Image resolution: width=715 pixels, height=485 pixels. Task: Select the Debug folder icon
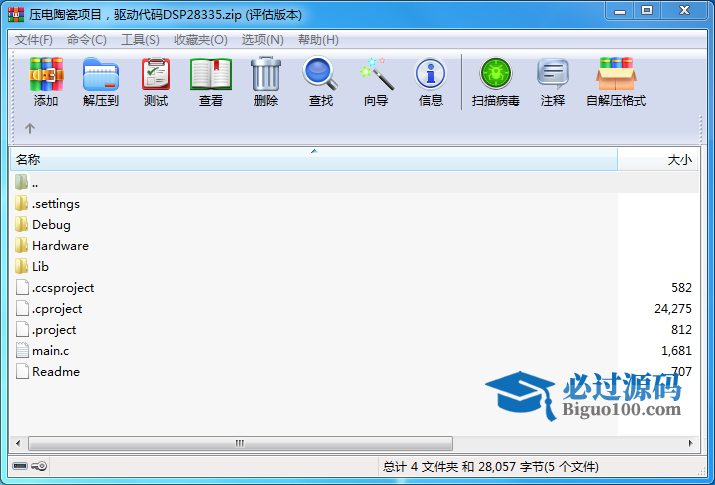(21, 224)
